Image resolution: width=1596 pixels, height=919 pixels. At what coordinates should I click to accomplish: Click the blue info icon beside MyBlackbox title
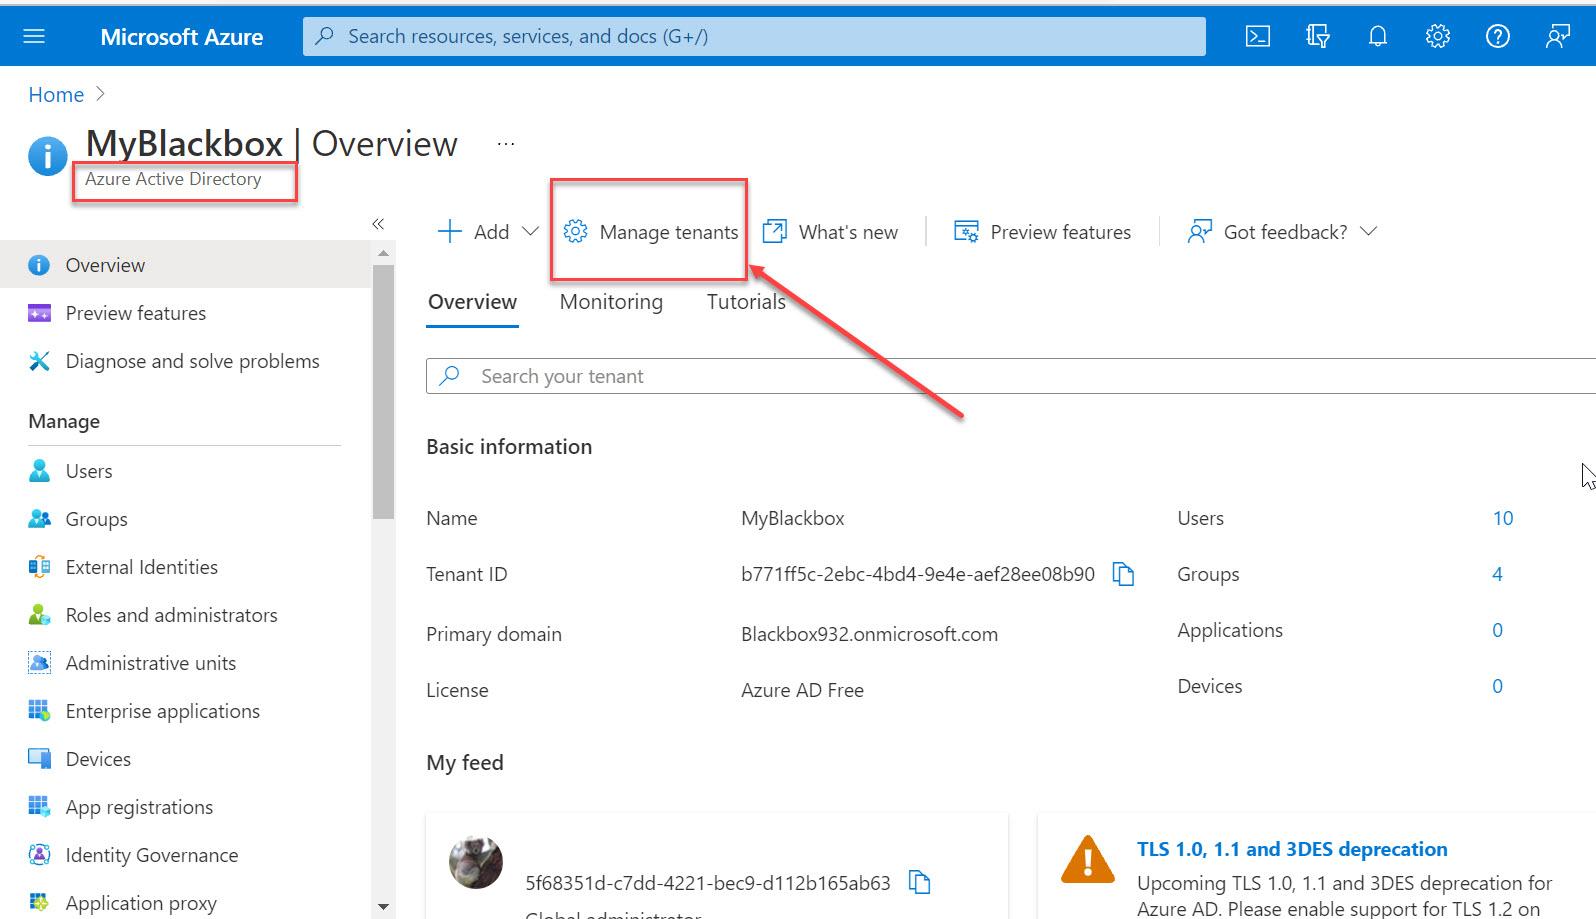[47, 156]
